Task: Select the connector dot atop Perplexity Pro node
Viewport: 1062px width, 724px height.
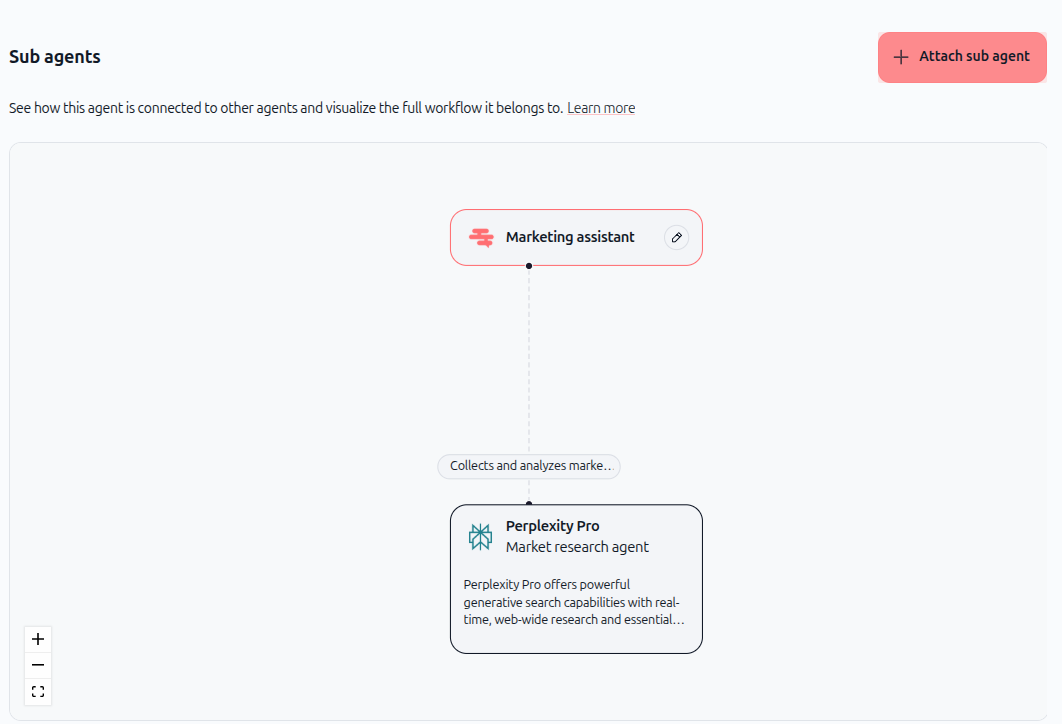Action: point(529,503)
